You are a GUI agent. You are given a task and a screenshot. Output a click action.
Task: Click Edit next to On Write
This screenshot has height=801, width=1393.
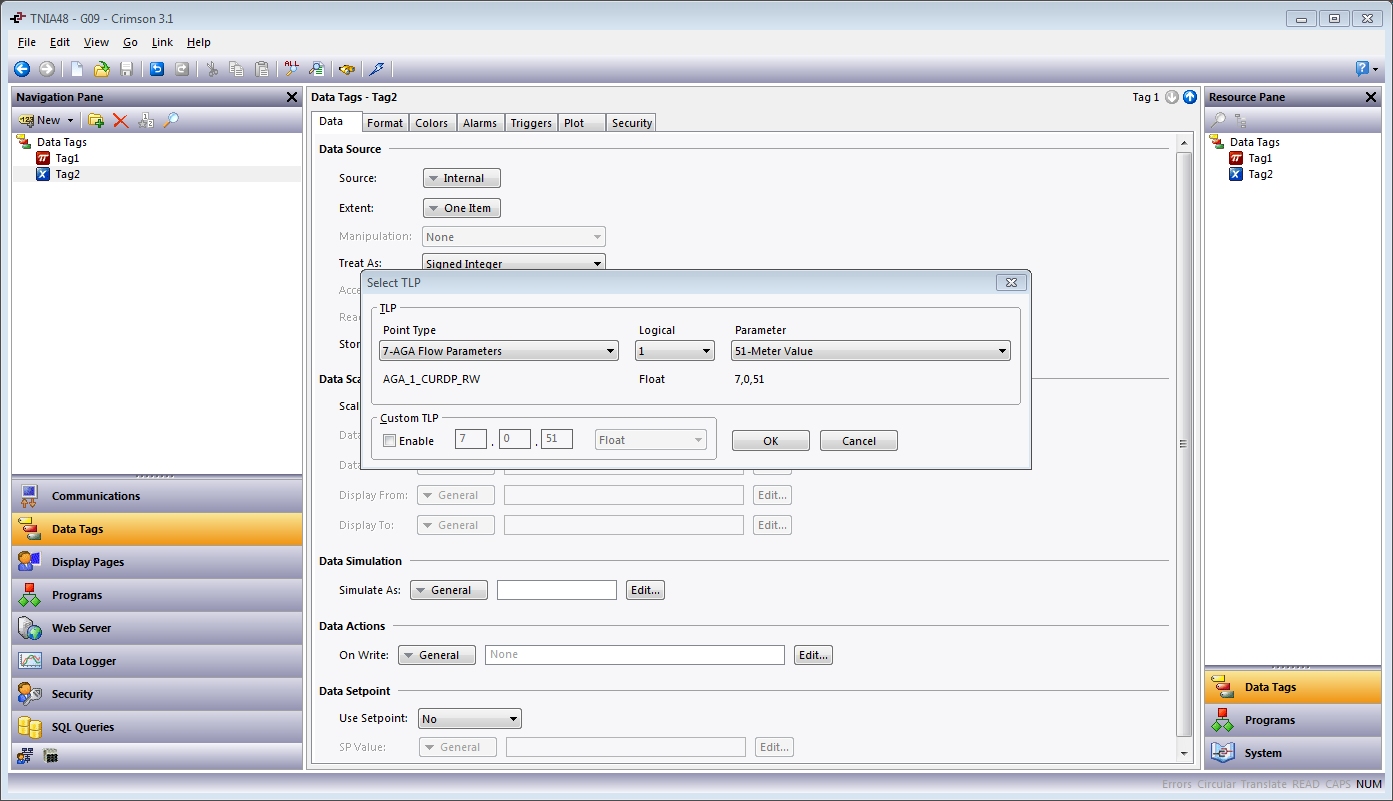pyautogui.click(x=813, y=655)
